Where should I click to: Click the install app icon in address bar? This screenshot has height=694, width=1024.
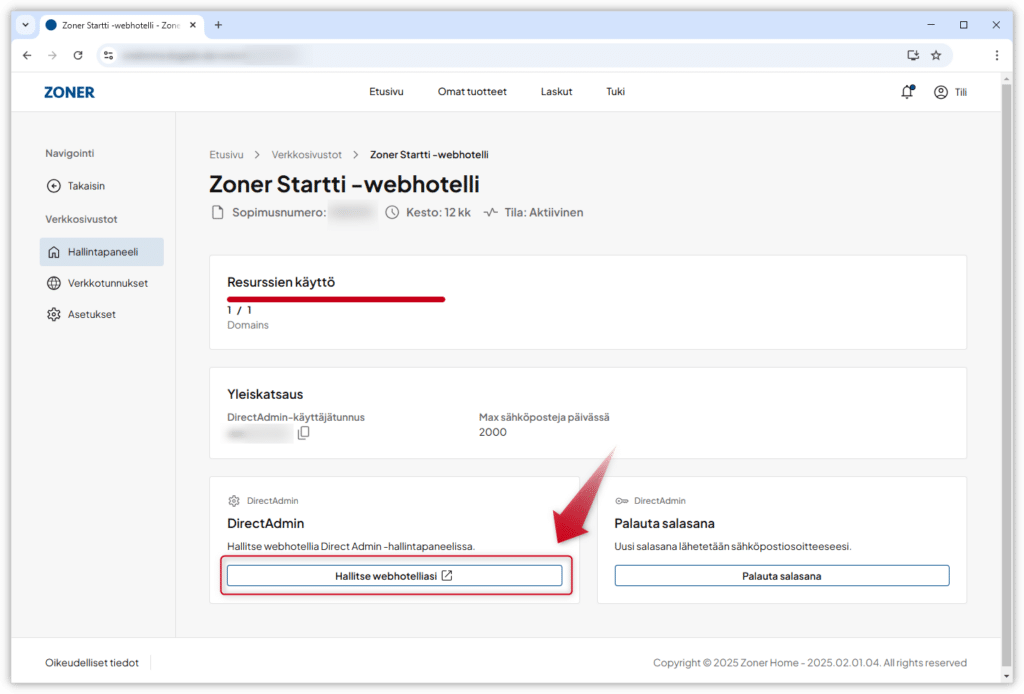(x=912, y=55)
